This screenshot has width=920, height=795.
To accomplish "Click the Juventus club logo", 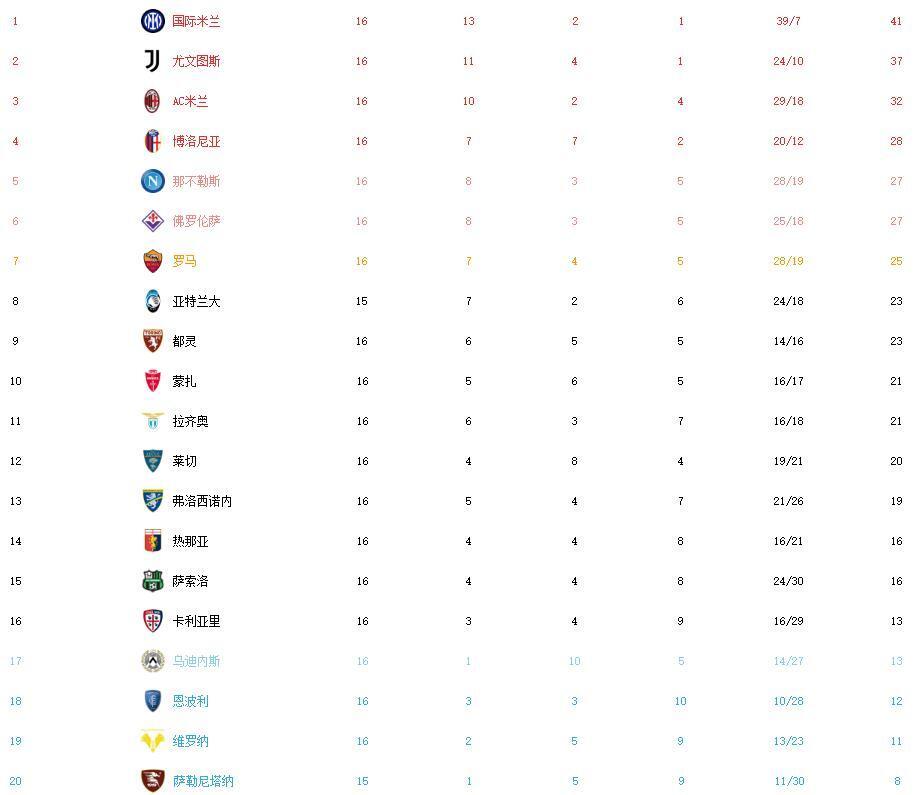I will click(153, 61).
